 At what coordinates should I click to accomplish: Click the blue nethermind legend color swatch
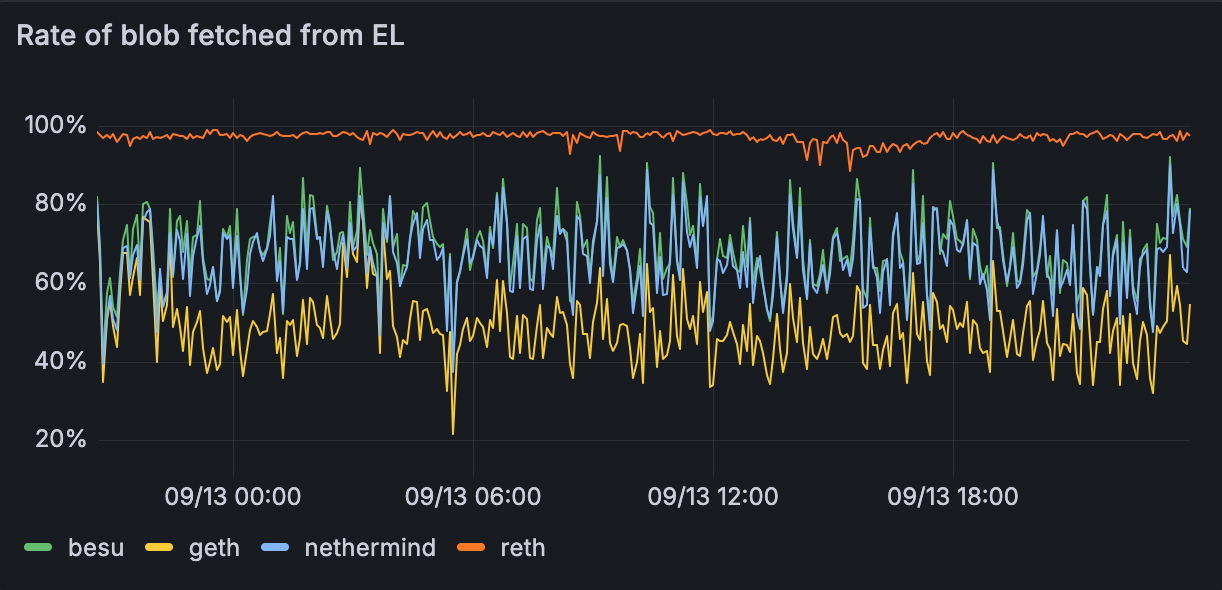(x=275, y=547)
